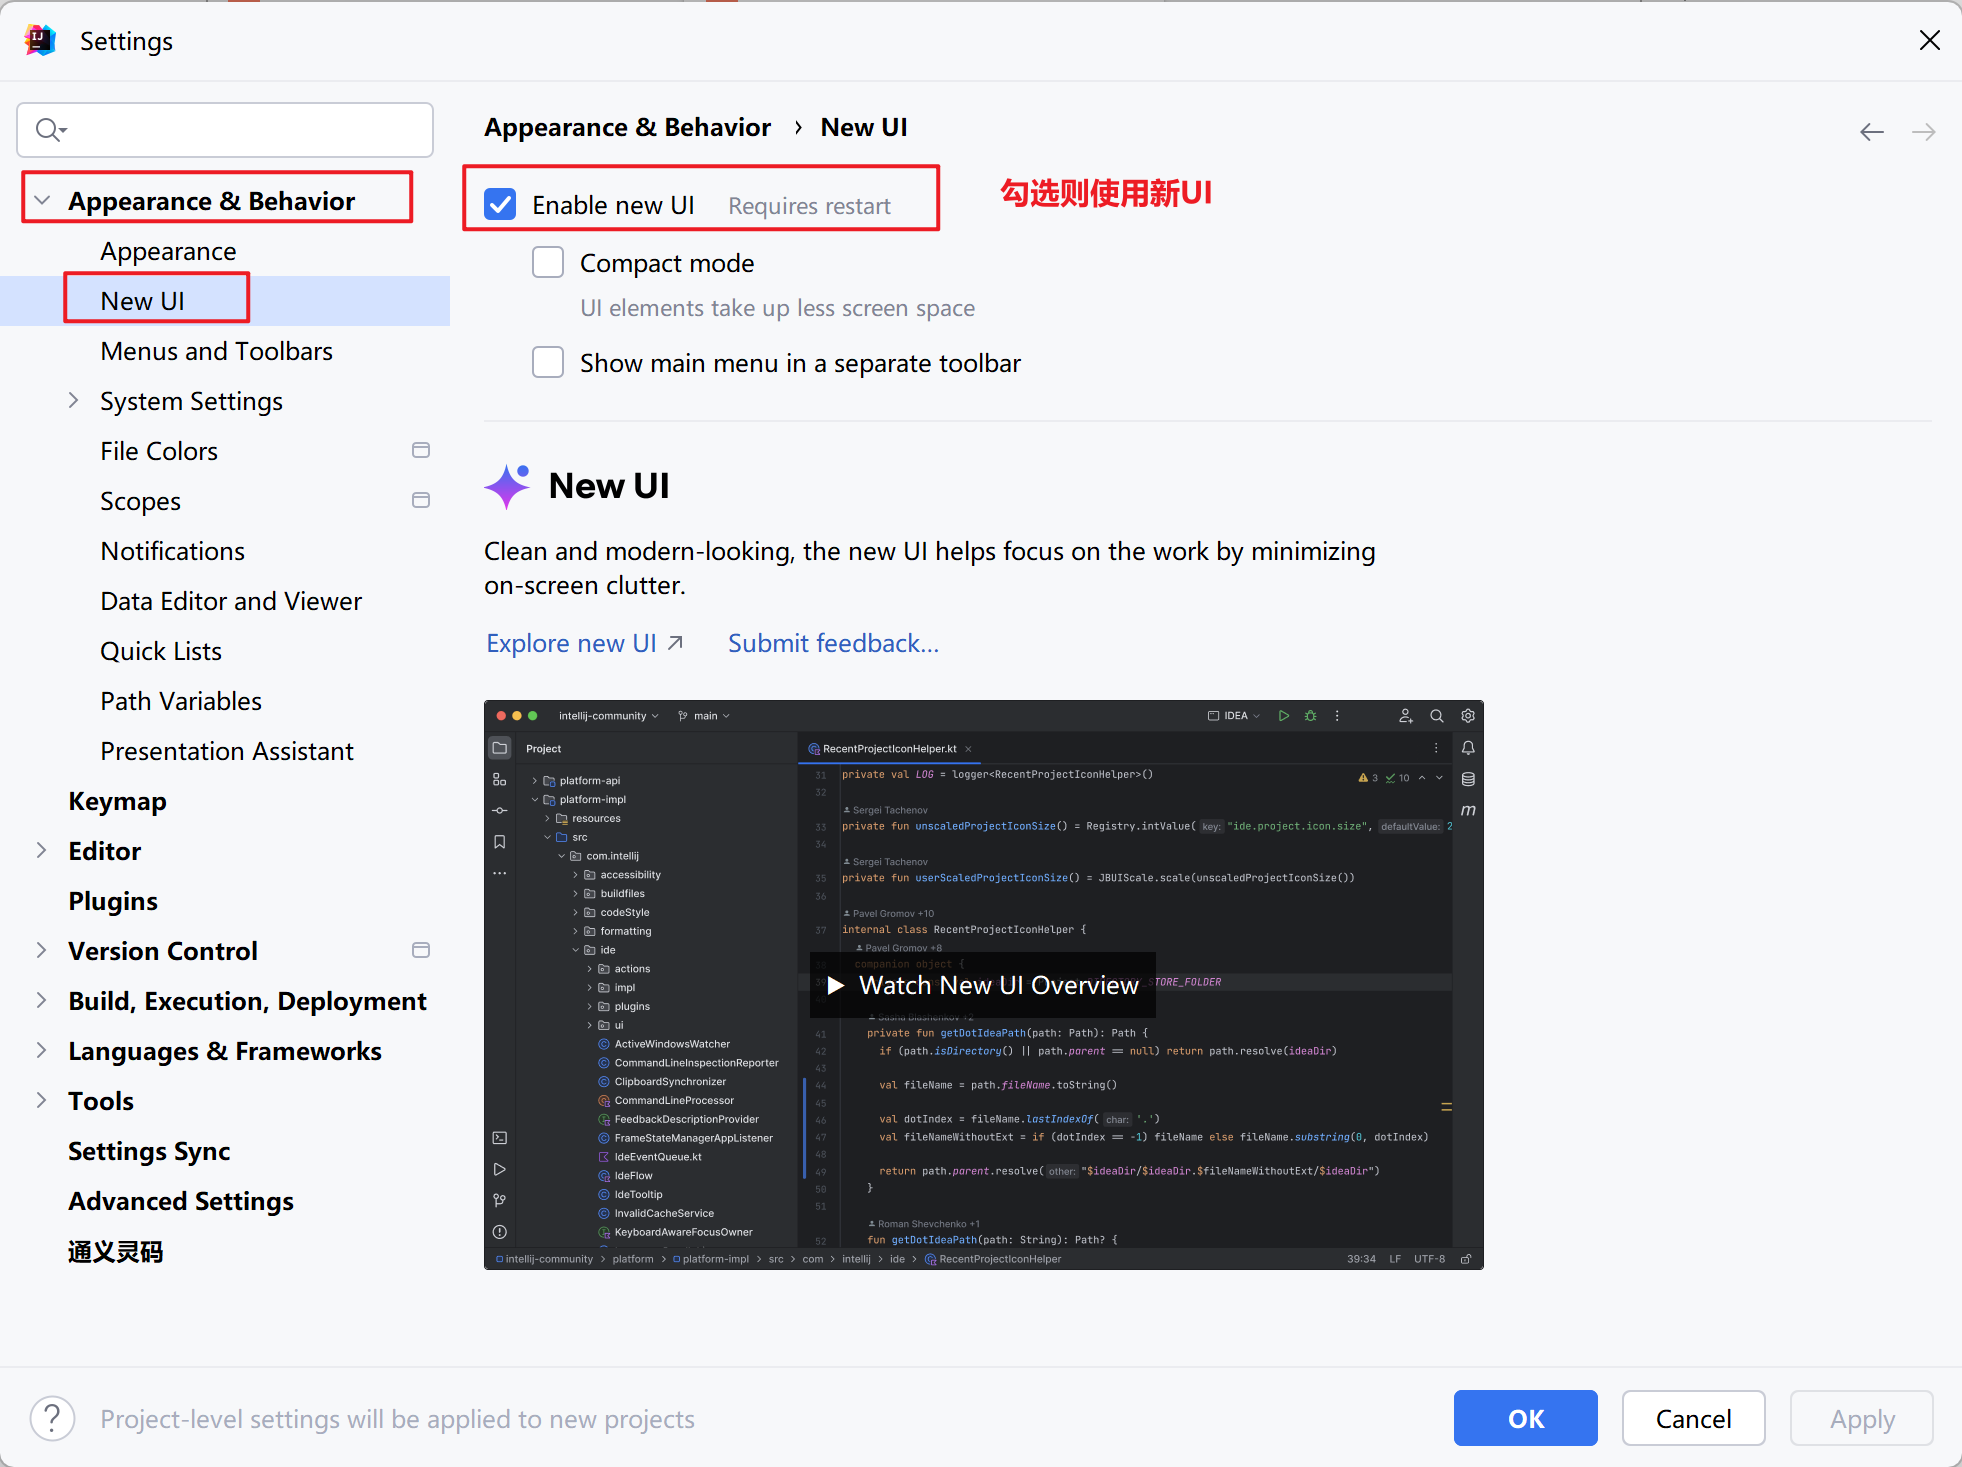Click the New UI preview screenshot thumbnail
The height and width of the screenshot is (1467, 1962).
pos(983,985)
